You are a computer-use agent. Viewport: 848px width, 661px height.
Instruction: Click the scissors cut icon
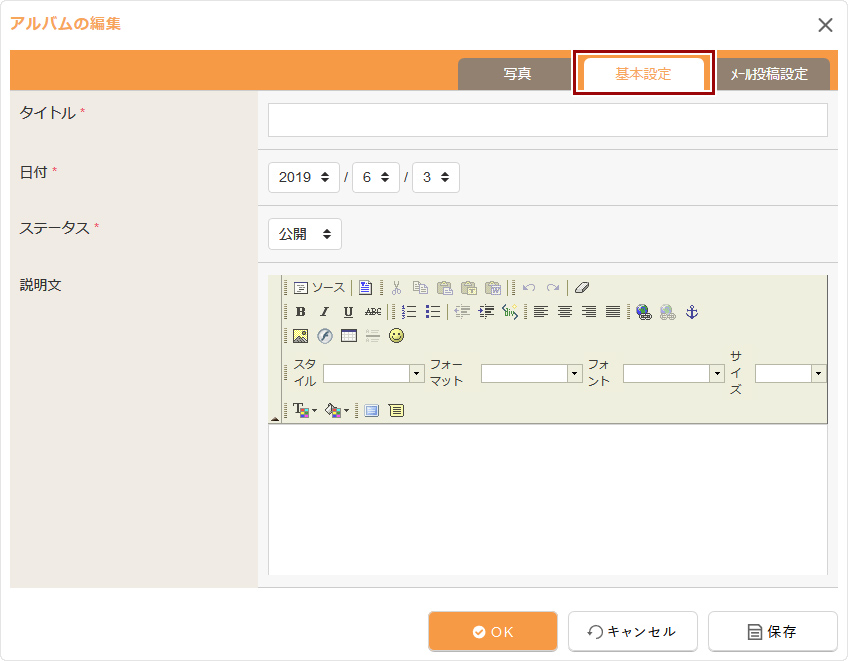(x=396, y=287)
